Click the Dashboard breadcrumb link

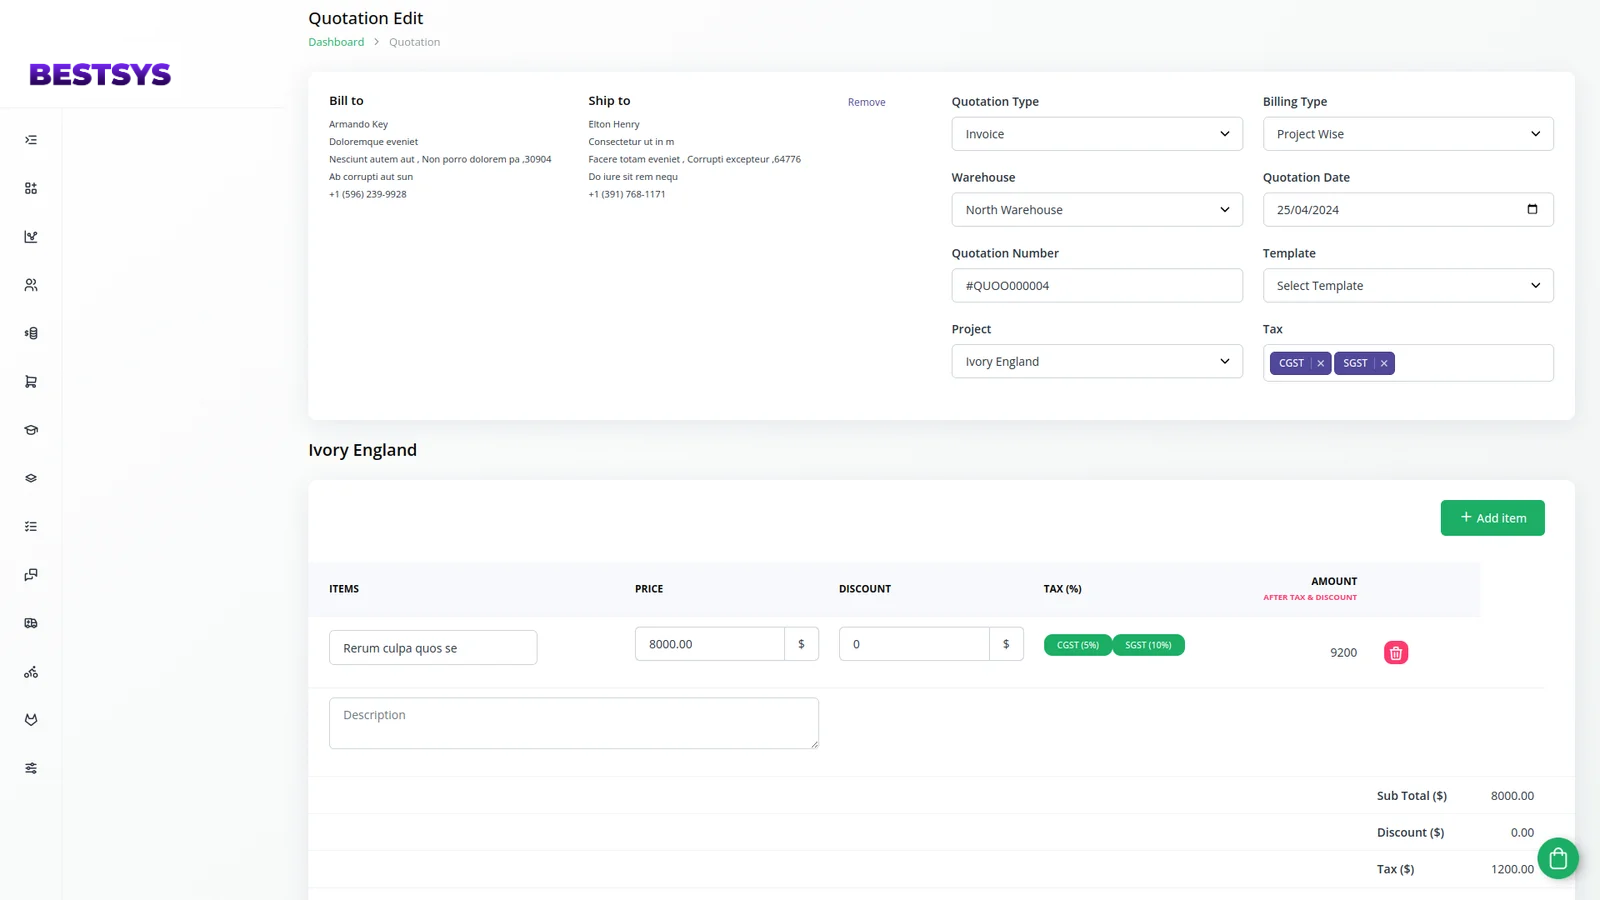pos(336,42)
